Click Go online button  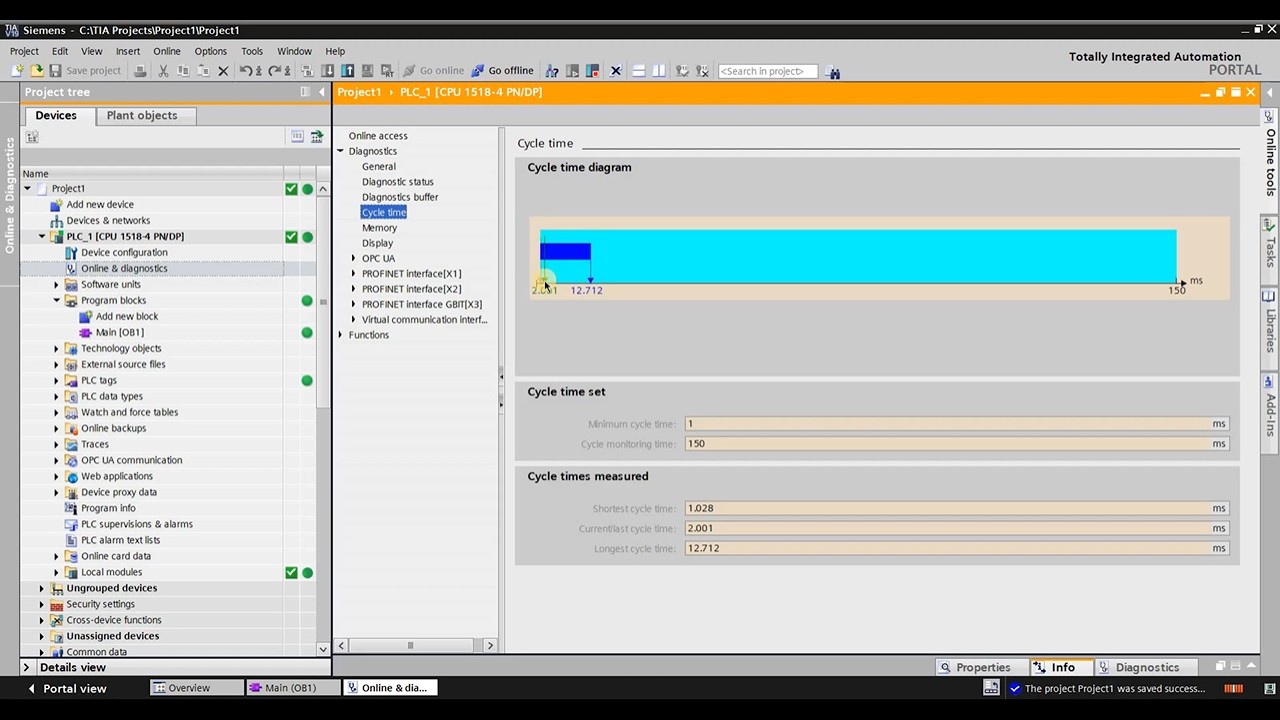[x=433, y=71]
